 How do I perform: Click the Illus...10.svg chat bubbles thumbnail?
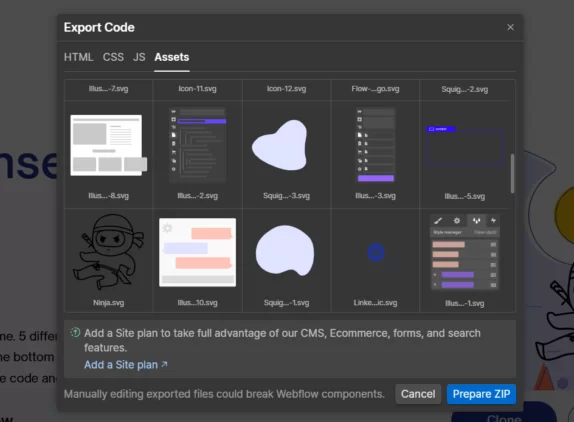pyautogui.click(x=198, y=252)
